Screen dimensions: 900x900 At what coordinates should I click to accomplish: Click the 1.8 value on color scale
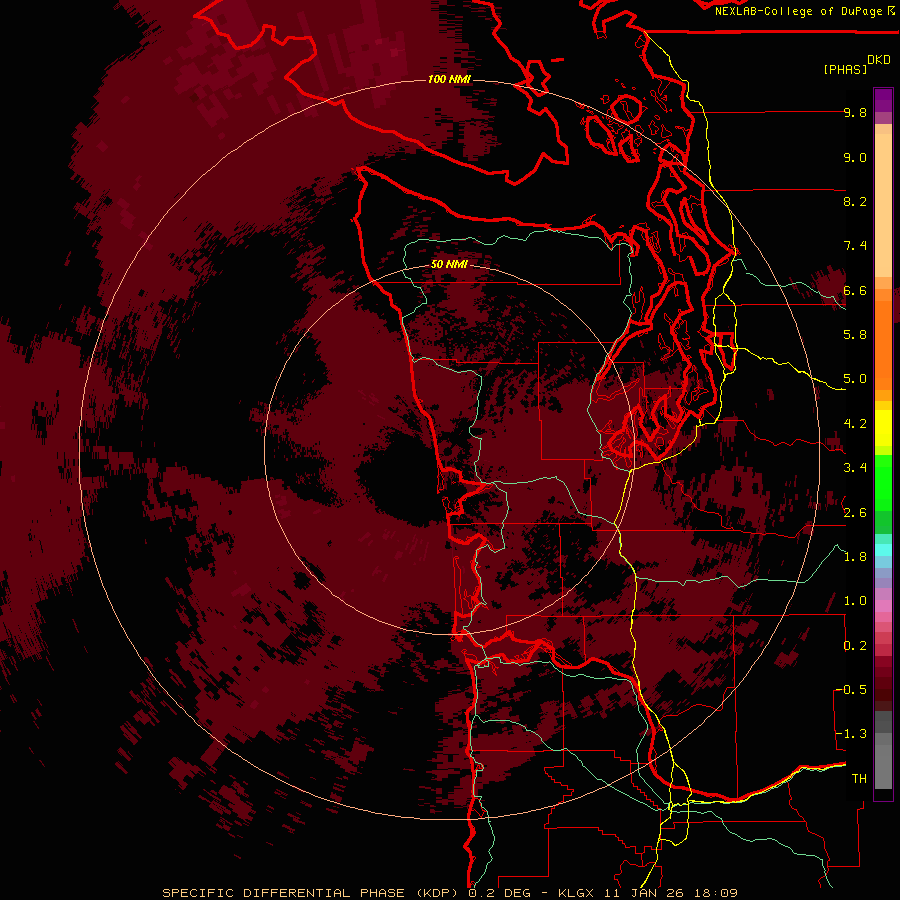[855, 557]
